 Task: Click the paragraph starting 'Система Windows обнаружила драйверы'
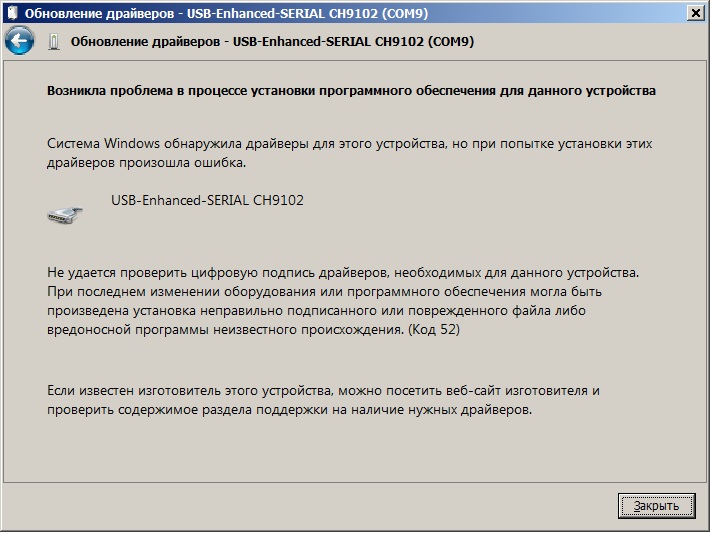coord(350,153)
